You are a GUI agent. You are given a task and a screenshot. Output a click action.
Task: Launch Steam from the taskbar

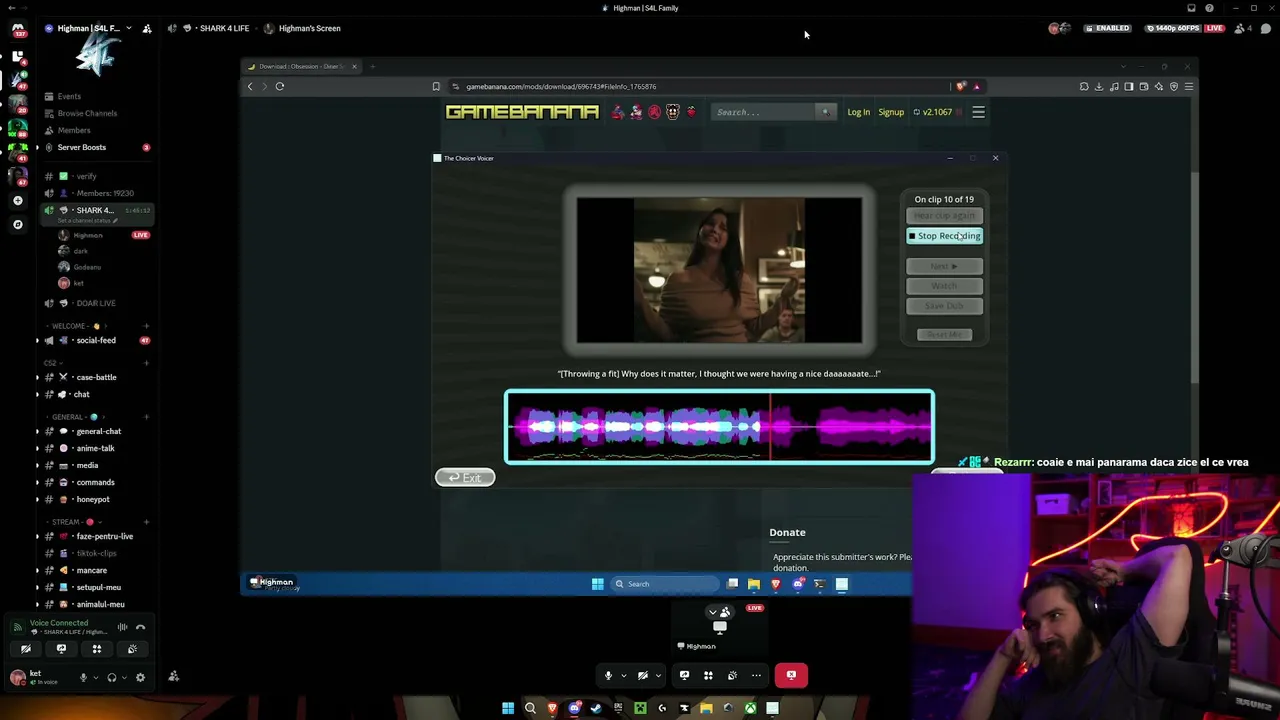(596, 708)
